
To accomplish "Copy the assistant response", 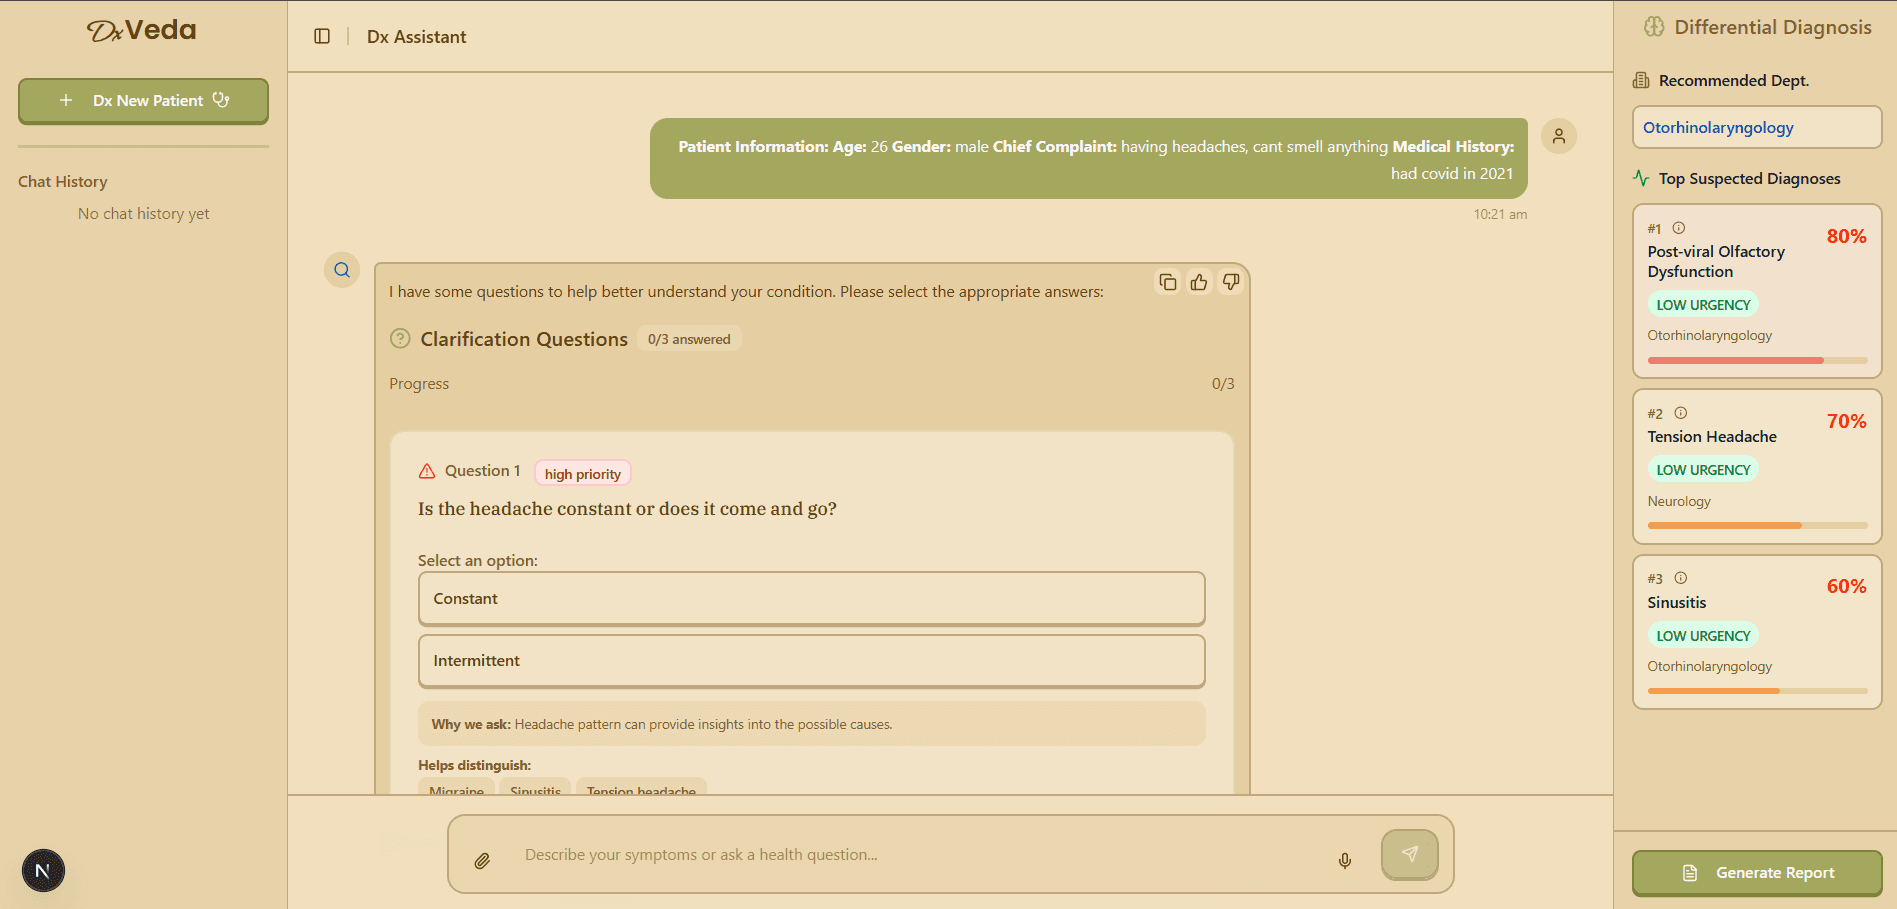I will click(1167, 282).
